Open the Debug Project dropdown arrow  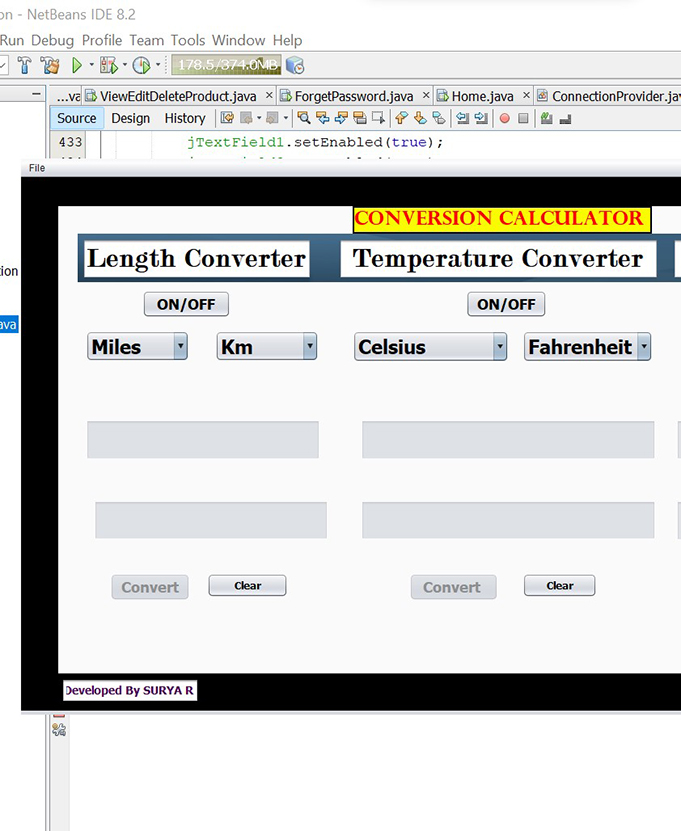[125, 65]
